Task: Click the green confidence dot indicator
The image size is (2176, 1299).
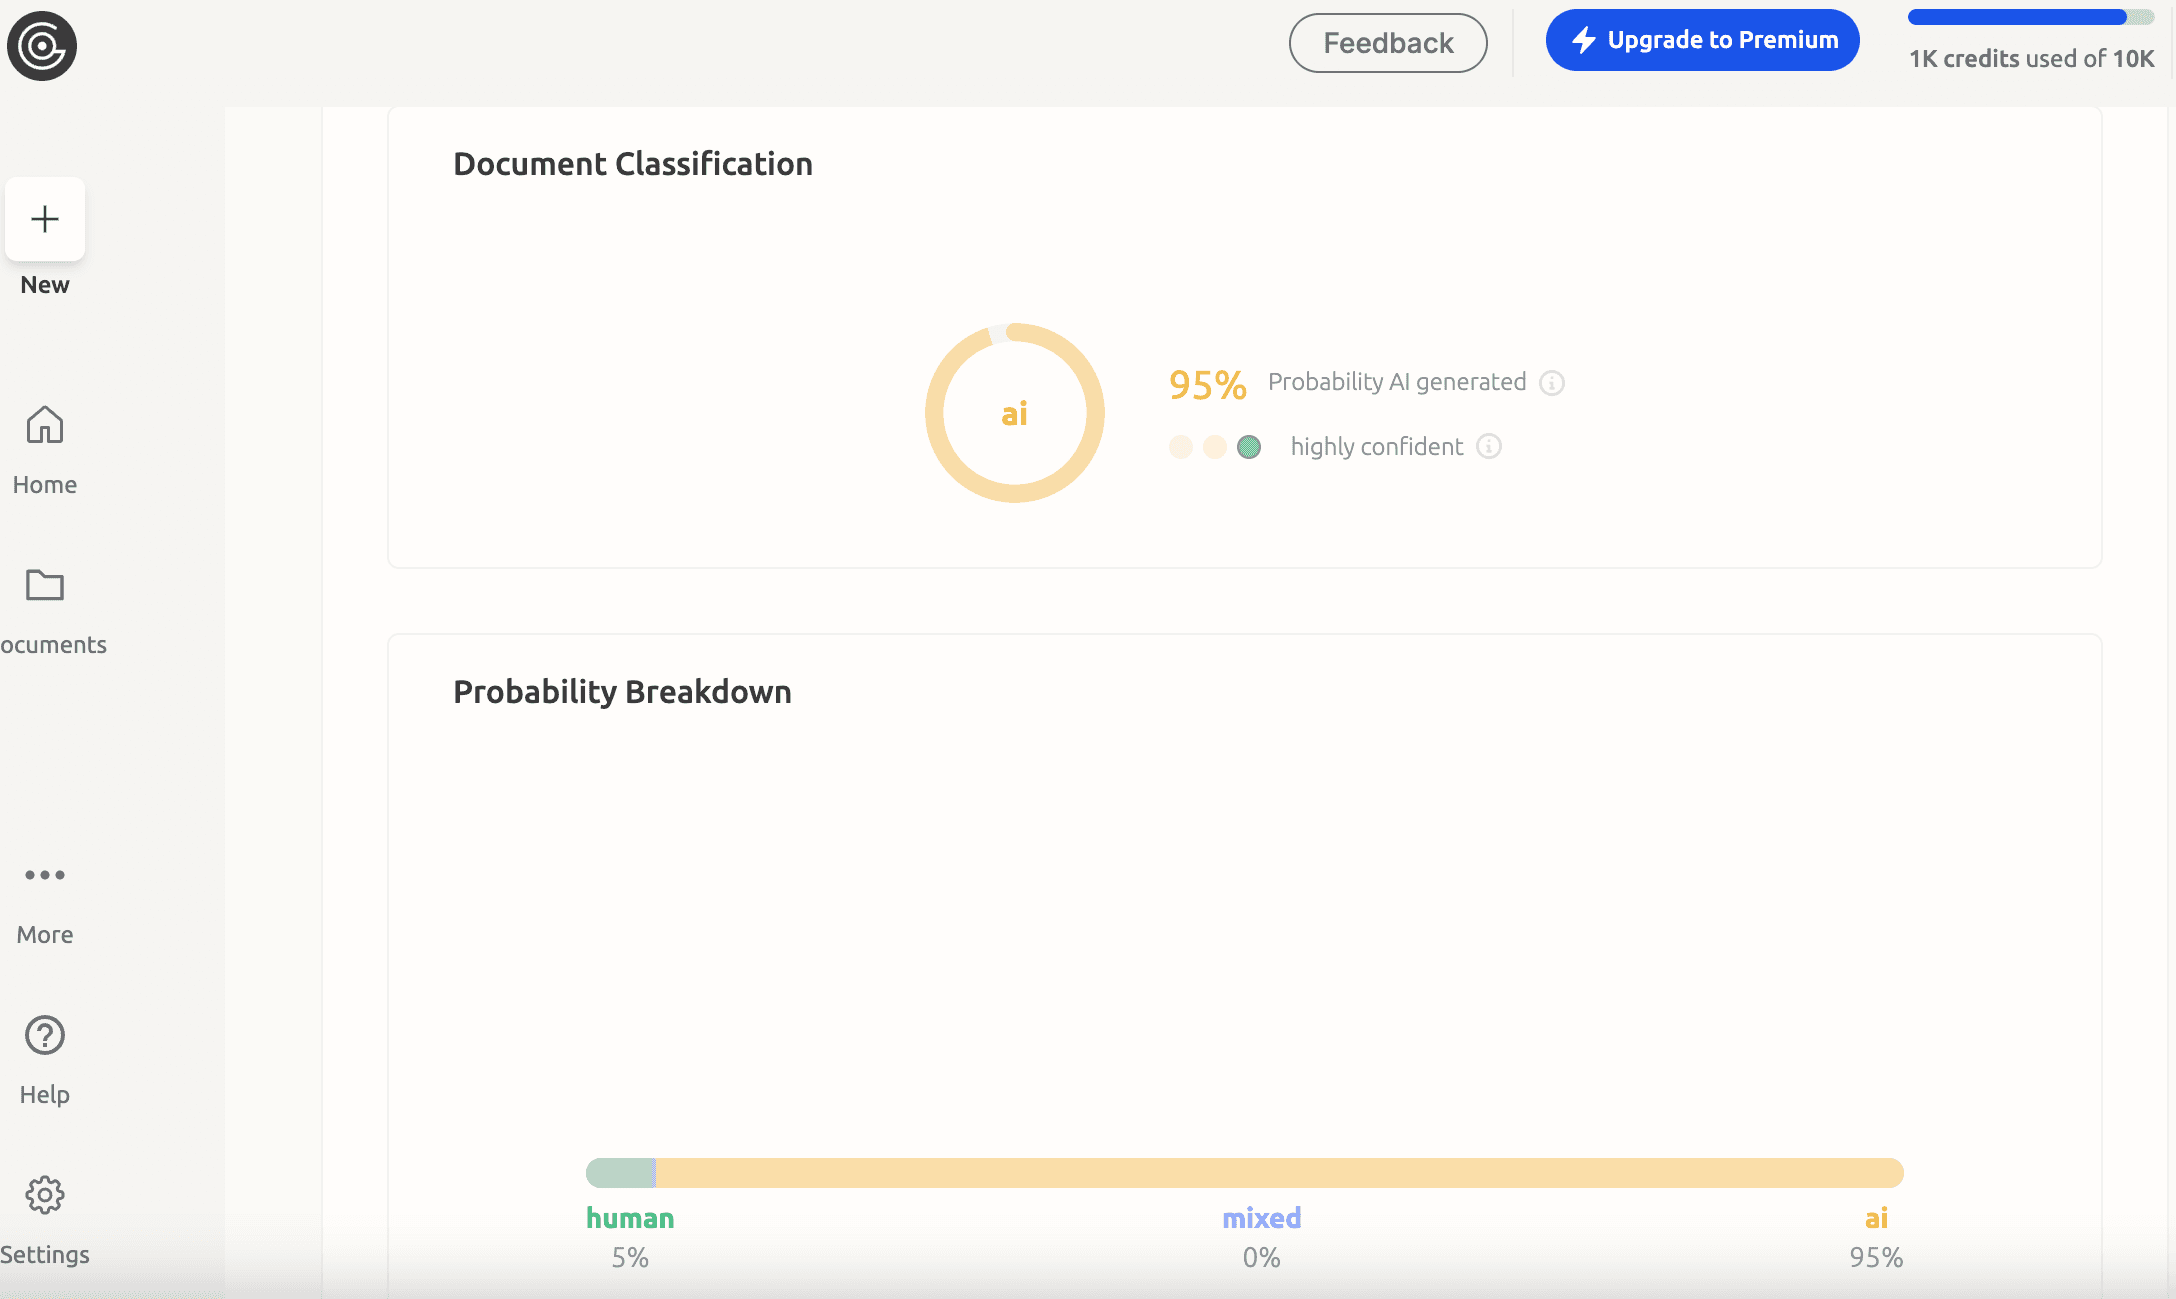Action: (x=1249, y=447)
